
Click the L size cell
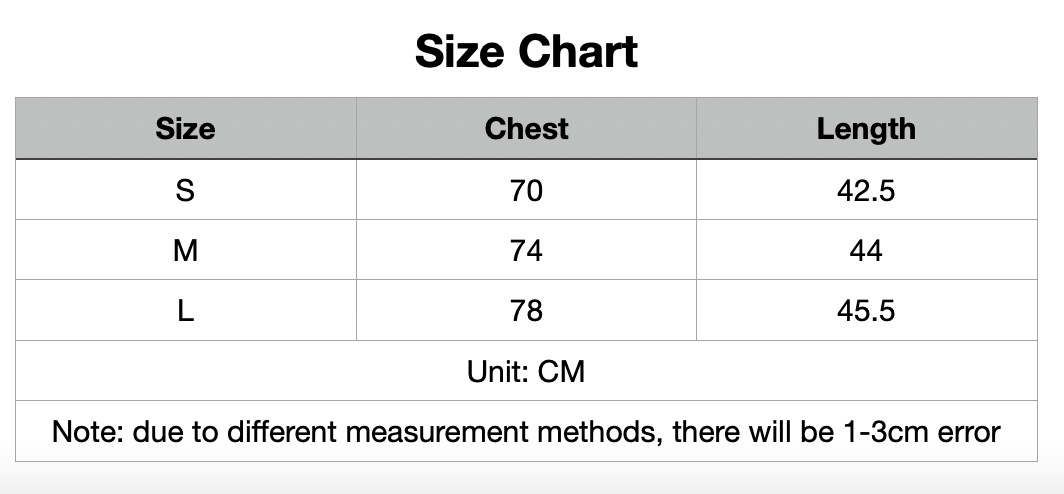185,311
